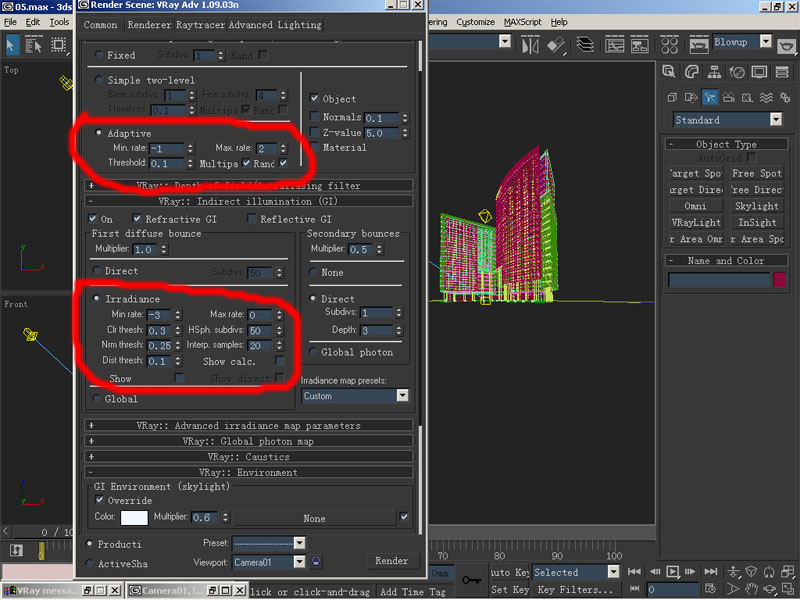Switch to the Modify command panel
The height and width of the screenshot is (600, 800).
pyautogui.click(x=691, y=72)
